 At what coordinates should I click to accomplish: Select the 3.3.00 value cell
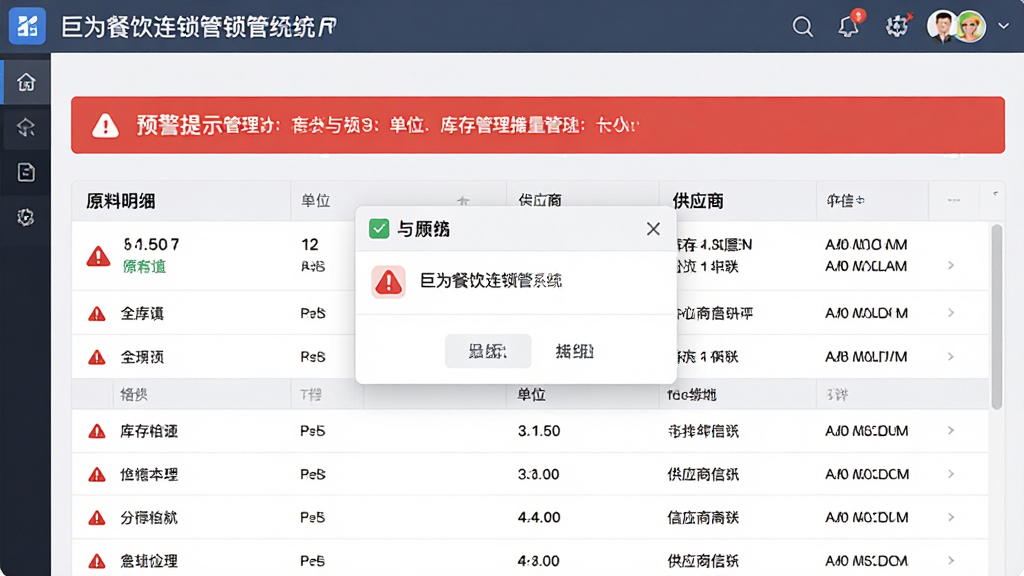click(539, 474)
